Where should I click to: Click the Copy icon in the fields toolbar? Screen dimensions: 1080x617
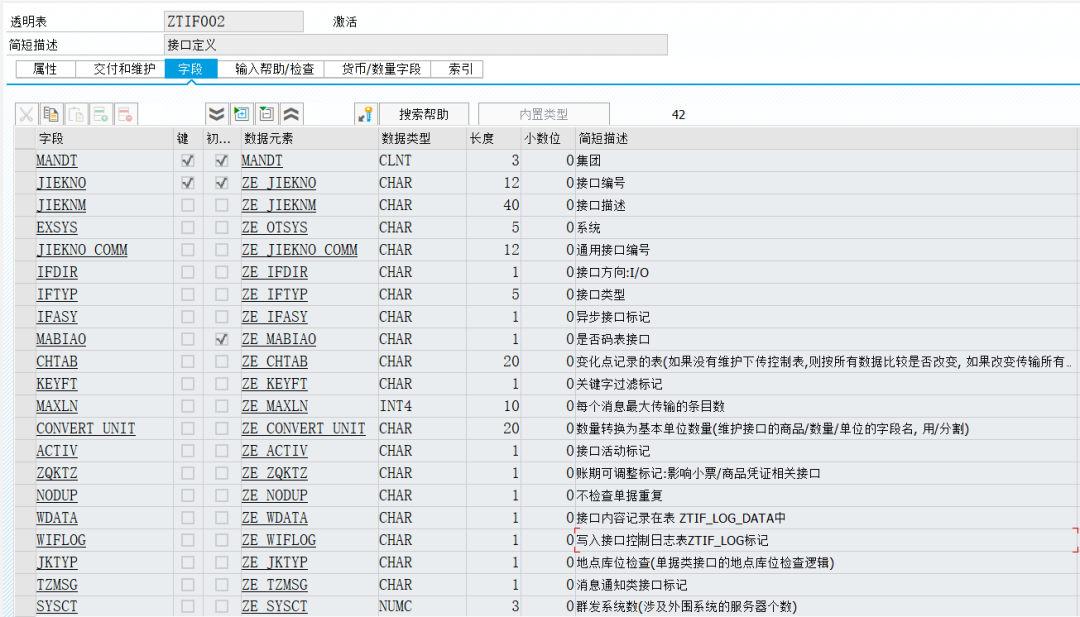51,114
